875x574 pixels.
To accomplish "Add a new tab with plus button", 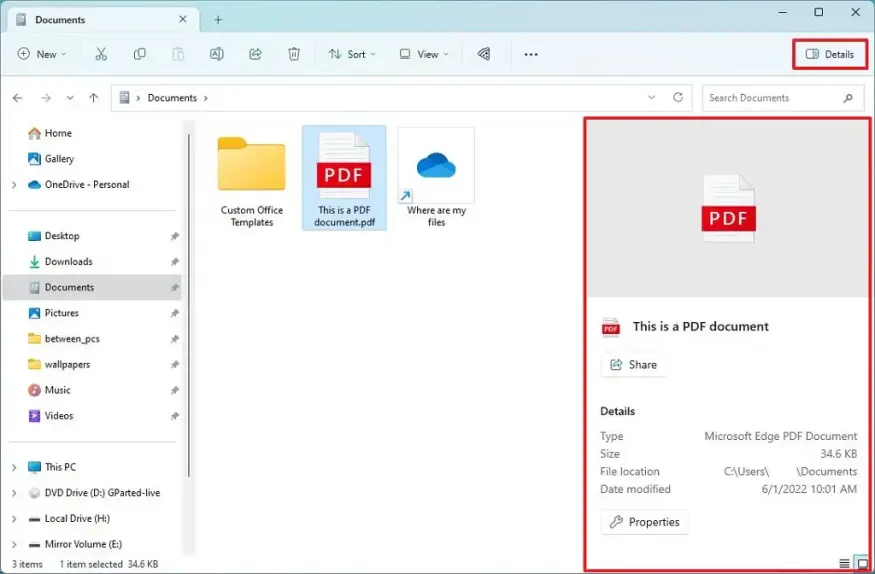I will (x=218, y=20).
